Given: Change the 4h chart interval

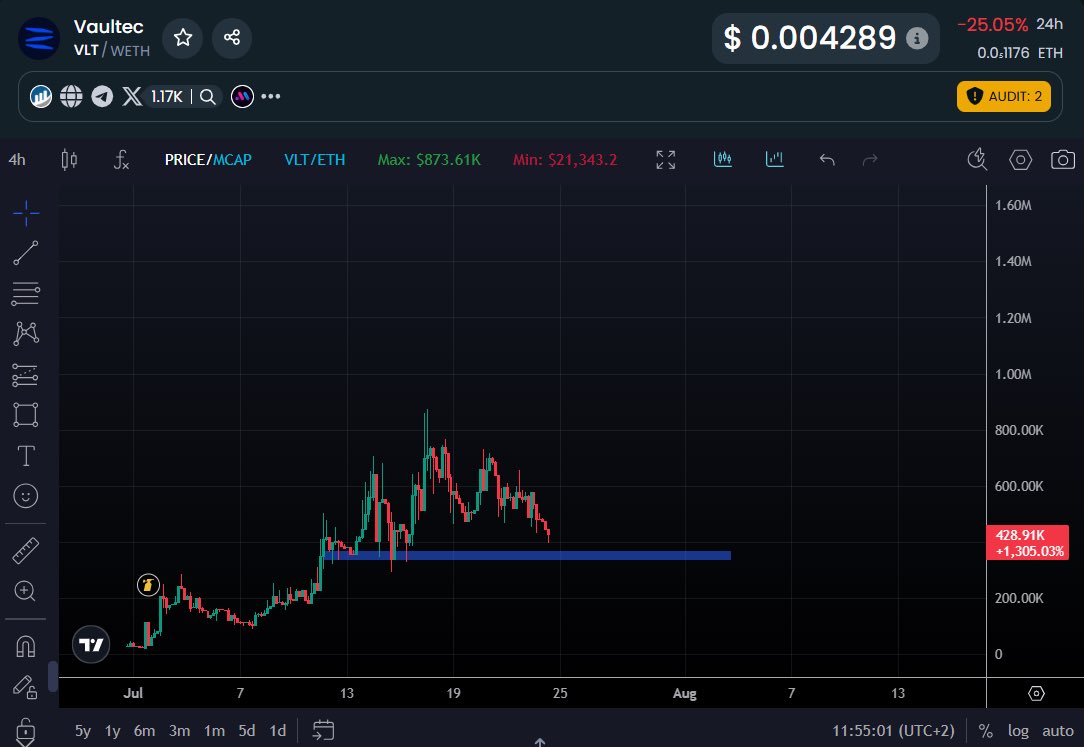Looking at the screenshot, I should pyautogui.click(x=17, y=160).
